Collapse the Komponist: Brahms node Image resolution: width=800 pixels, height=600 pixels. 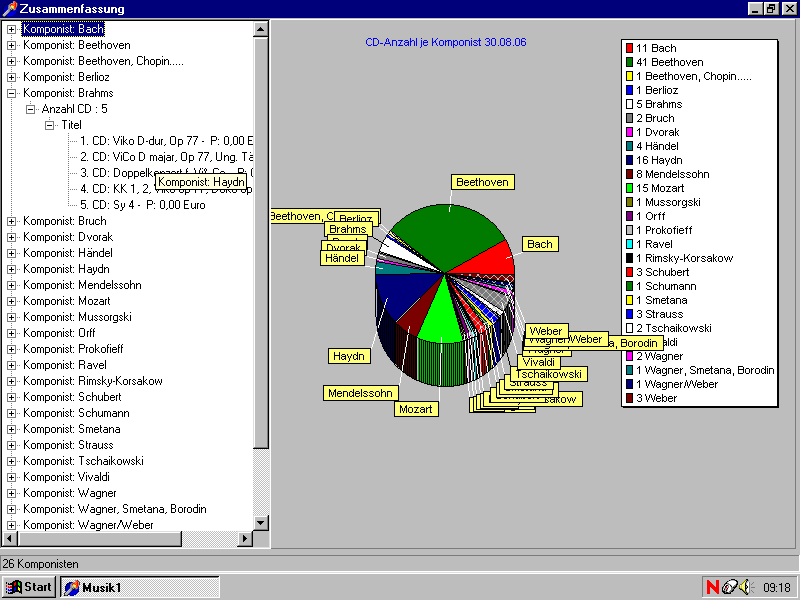12,93
